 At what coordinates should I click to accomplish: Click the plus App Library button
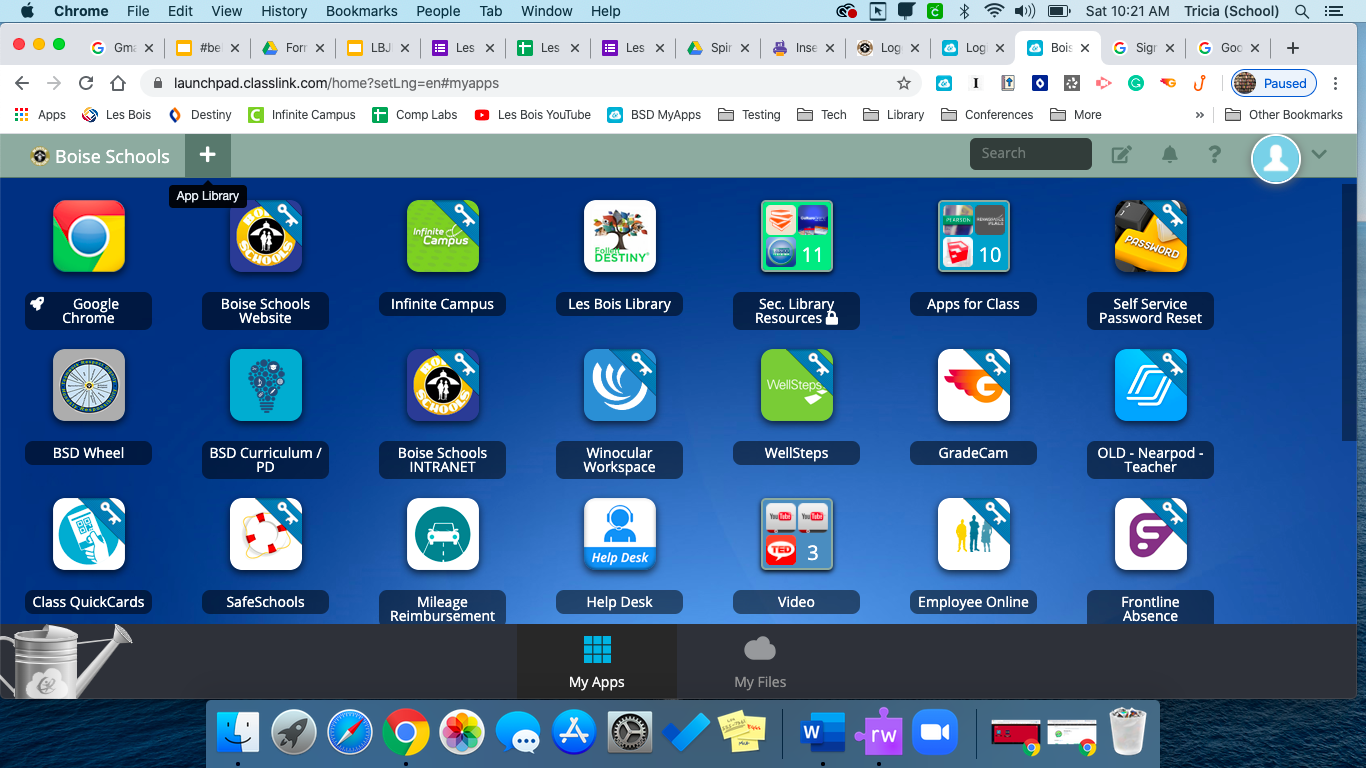207,155
